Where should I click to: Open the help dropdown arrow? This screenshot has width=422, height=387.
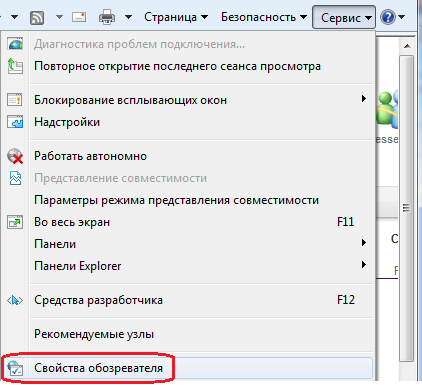pos(402,17)
